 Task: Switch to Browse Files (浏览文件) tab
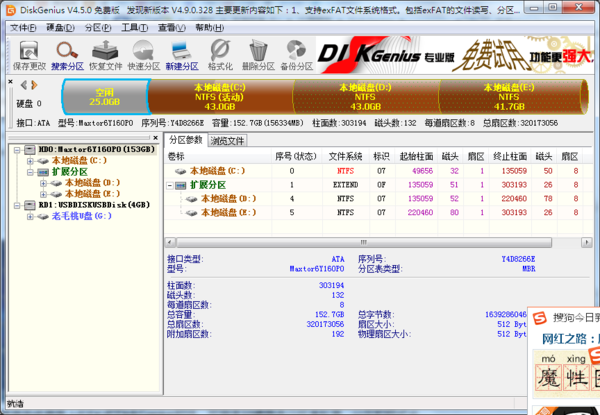(227, 141)
